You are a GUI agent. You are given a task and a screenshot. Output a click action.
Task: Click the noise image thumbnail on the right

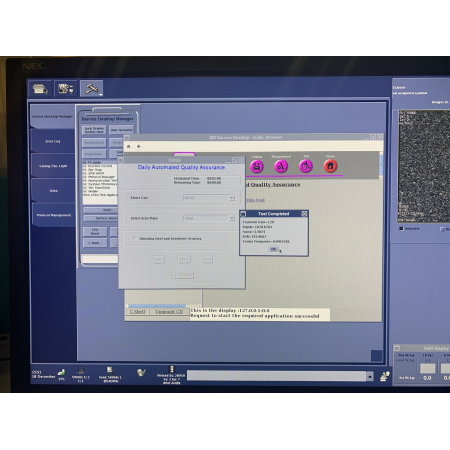[424, 166]
